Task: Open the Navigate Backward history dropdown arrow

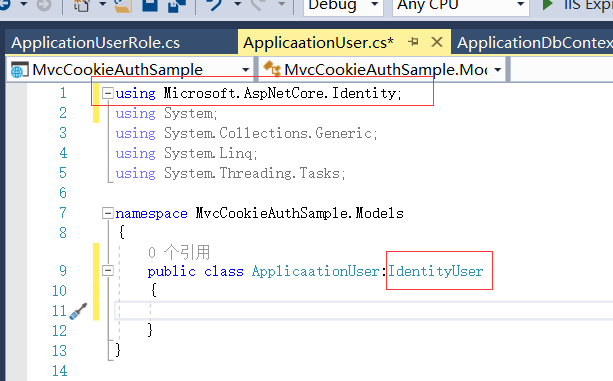Action: coord(23,5)
